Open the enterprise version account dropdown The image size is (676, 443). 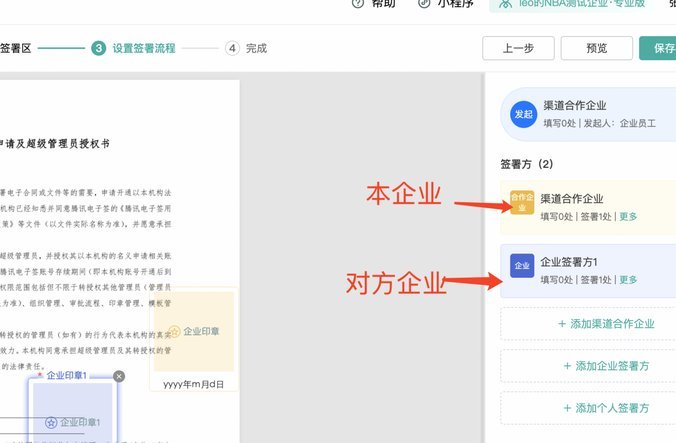pos(572,4)
